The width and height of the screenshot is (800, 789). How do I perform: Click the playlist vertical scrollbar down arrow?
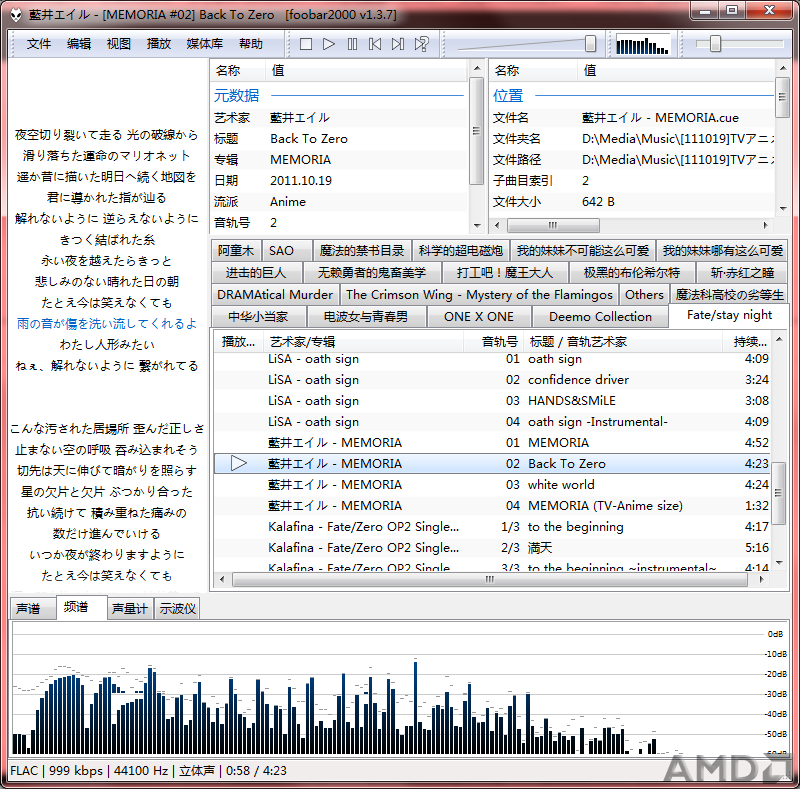coord(779,562)
